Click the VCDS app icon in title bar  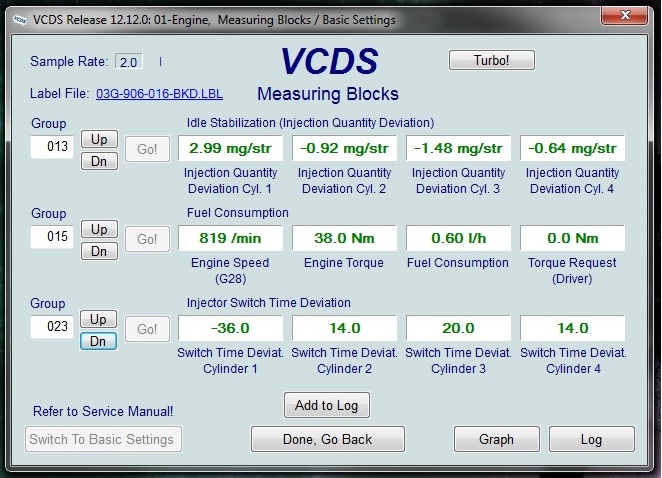[x=20, y=20]
